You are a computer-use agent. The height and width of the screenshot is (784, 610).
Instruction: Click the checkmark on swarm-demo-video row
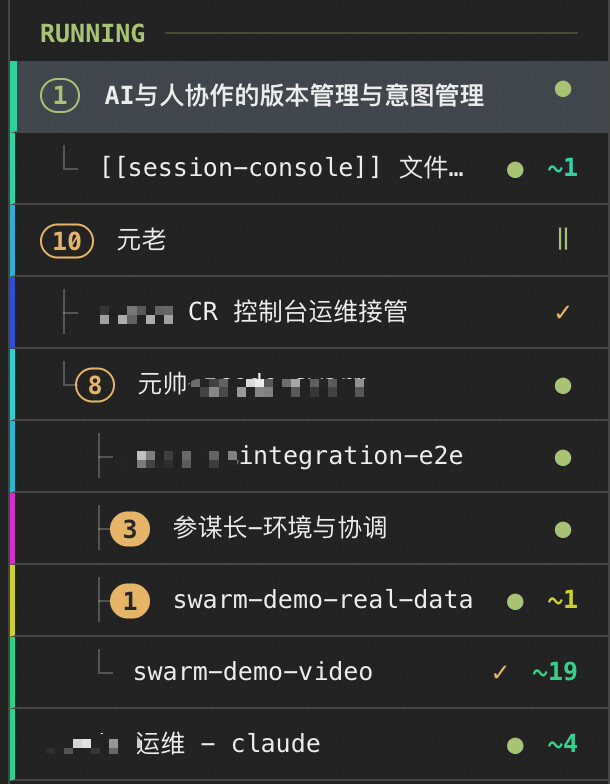click(500, 672)
